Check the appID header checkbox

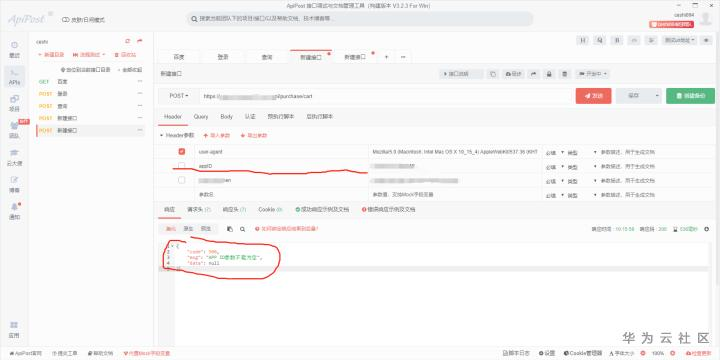pyautogui.click(x=182, y=165)
